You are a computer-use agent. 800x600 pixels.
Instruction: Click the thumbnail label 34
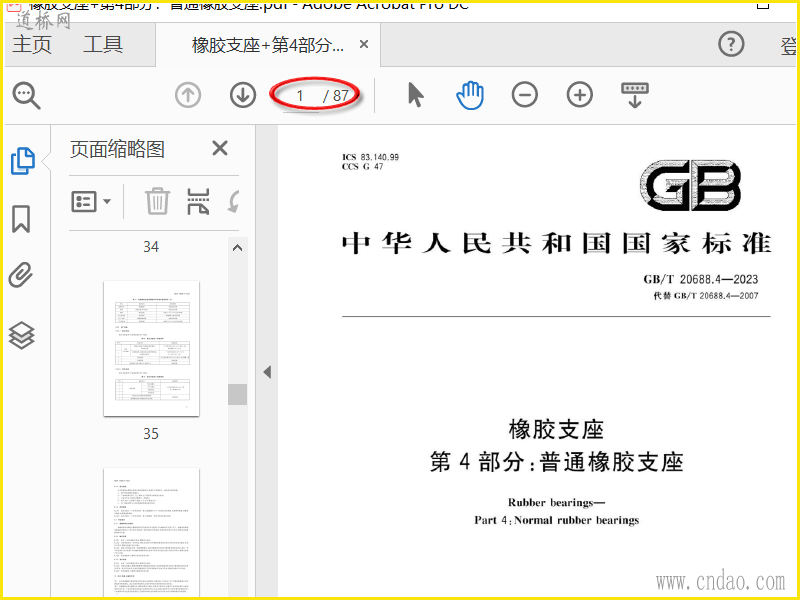[151, 247]
